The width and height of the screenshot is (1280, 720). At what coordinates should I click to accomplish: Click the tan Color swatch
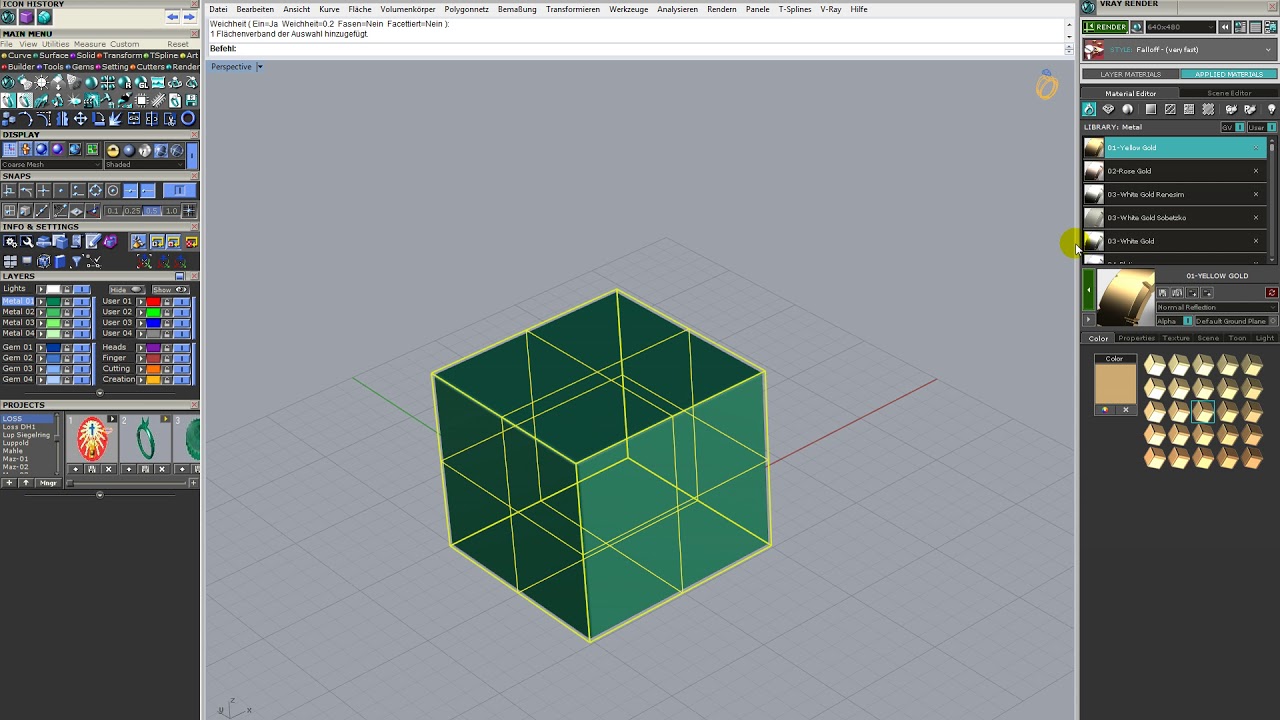coord(1115,383)
